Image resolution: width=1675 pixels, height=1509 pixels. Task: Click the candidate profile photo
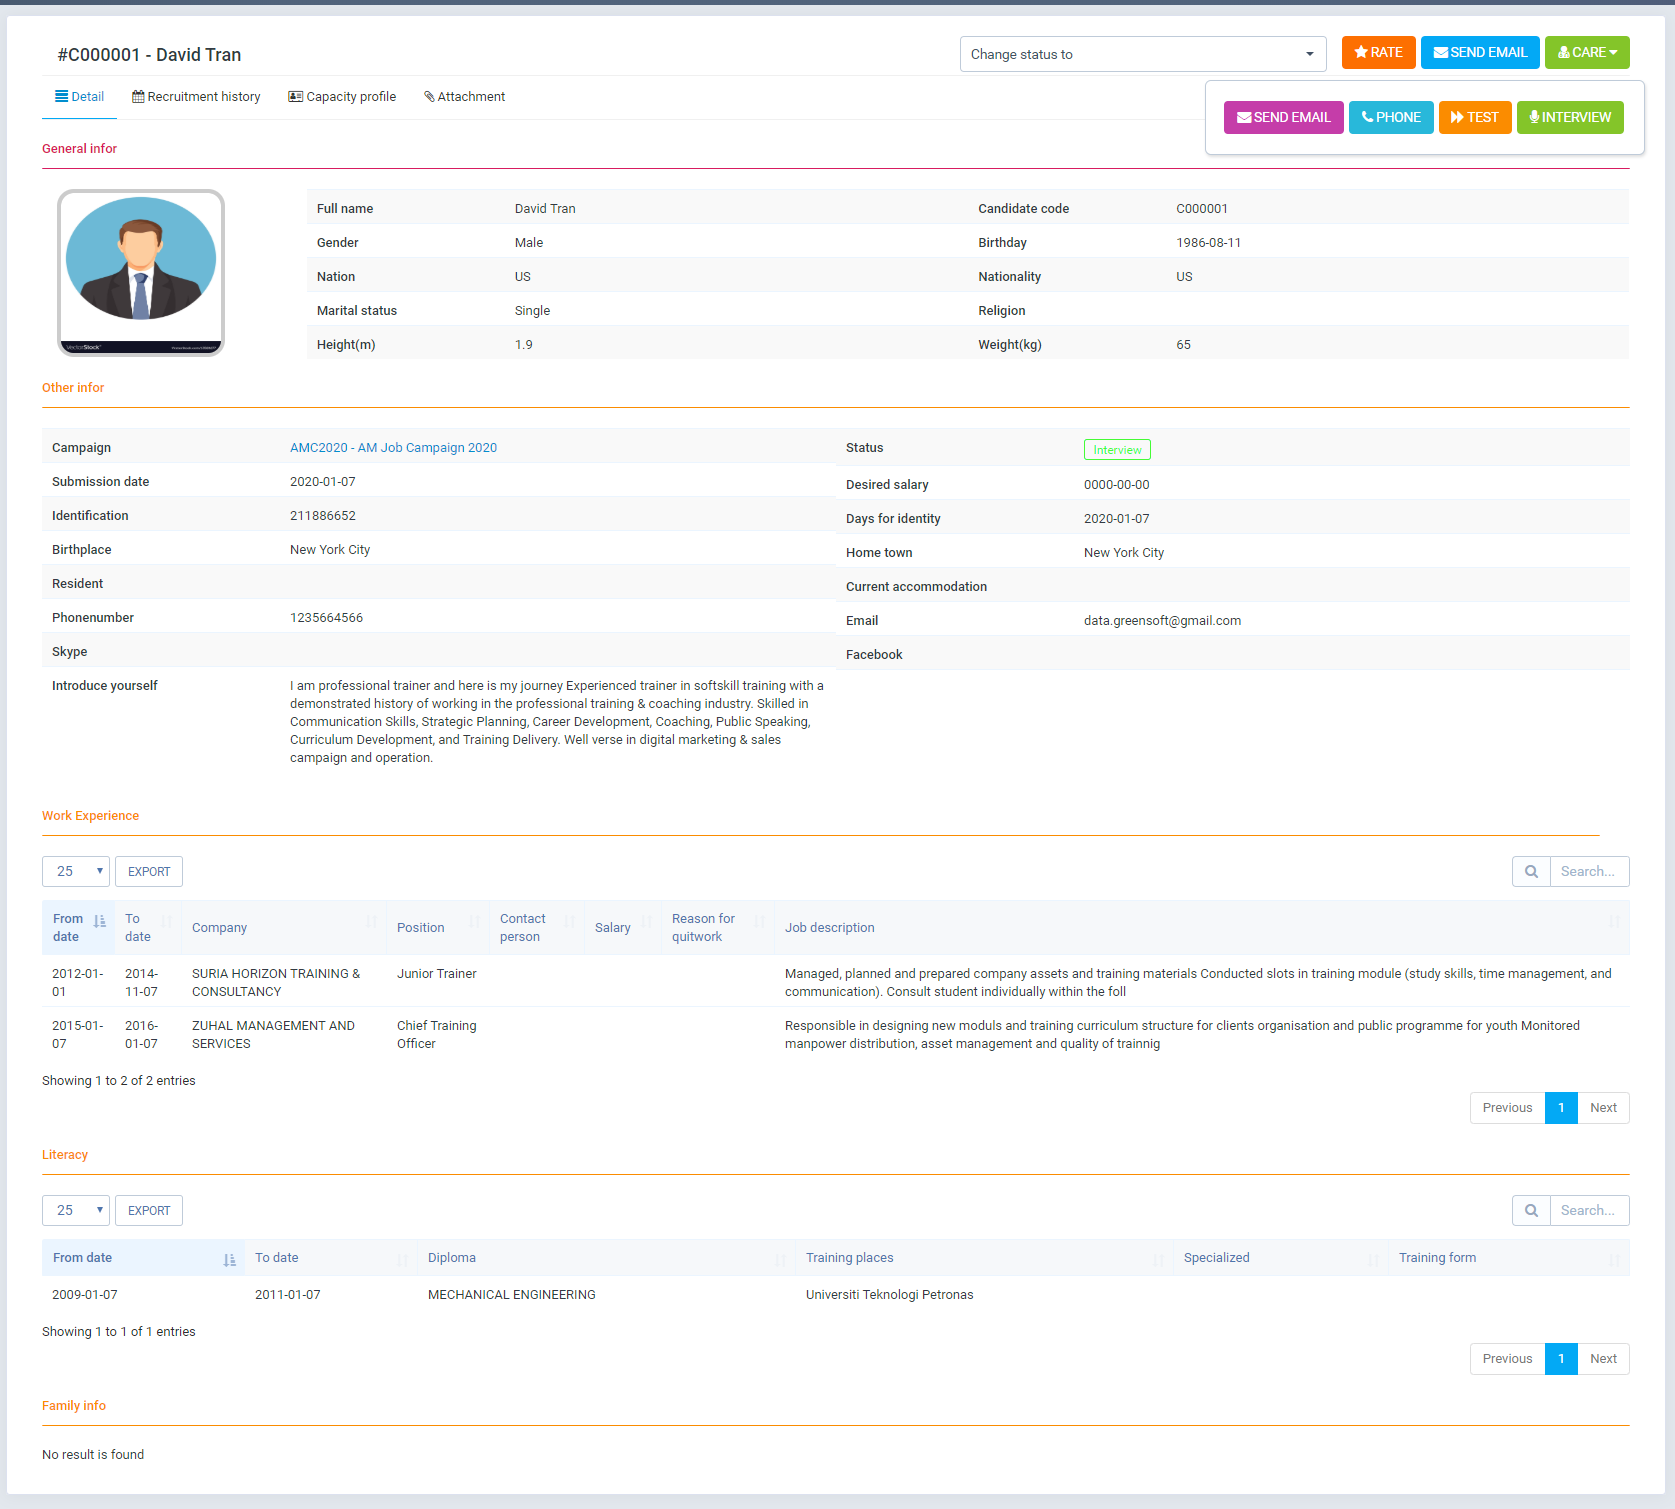140,271
